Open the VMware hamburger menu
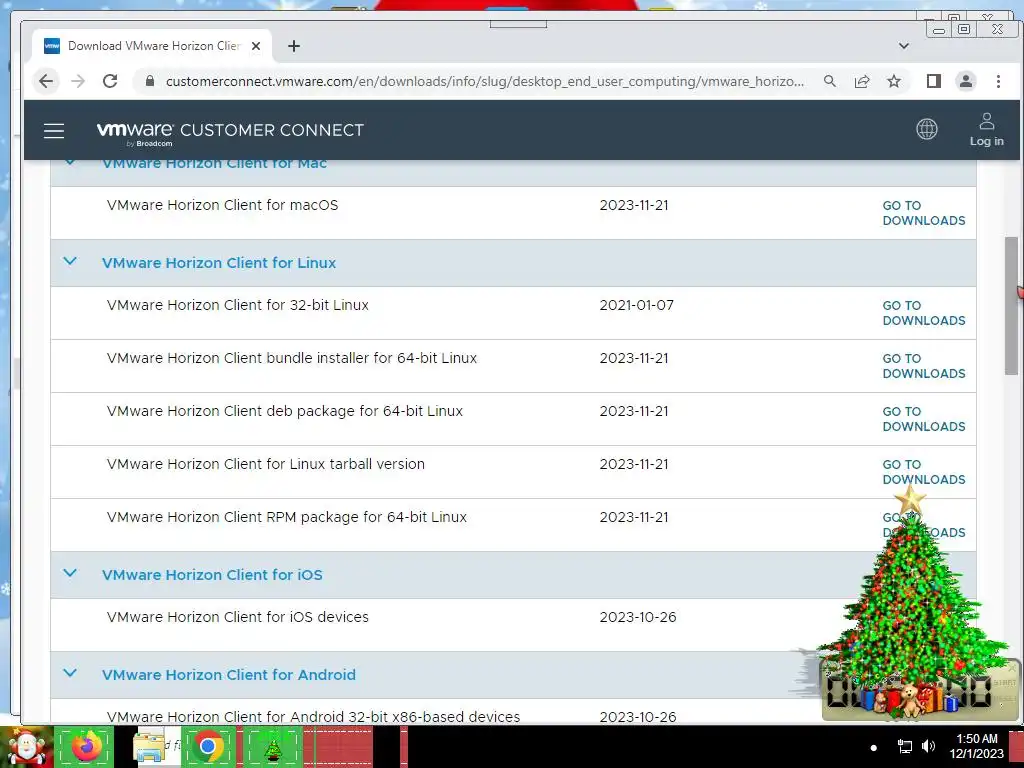1024x768 pixels. coord(54,131)
